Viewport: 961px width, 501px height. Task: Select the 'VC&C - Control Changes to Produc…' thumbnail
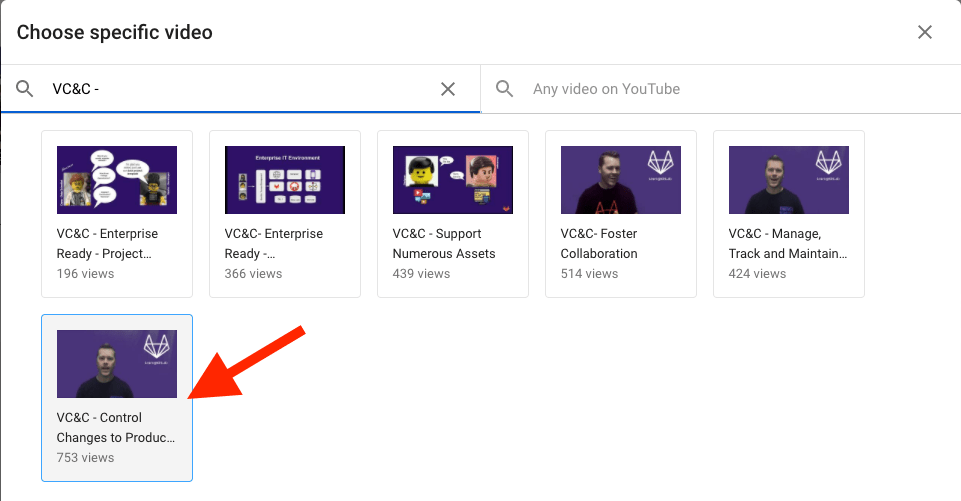117,364
